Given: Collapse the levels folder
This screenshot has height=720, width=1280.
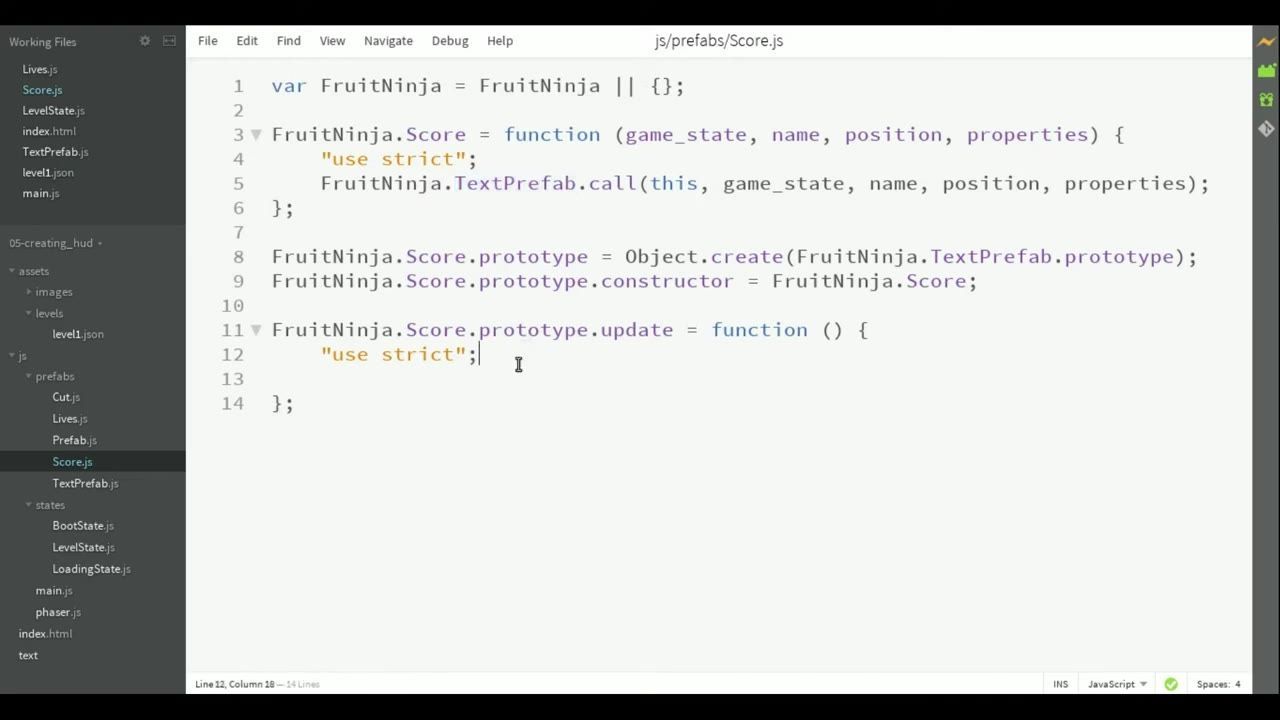Looking at the screenshot, I should [x=29, y=313].
